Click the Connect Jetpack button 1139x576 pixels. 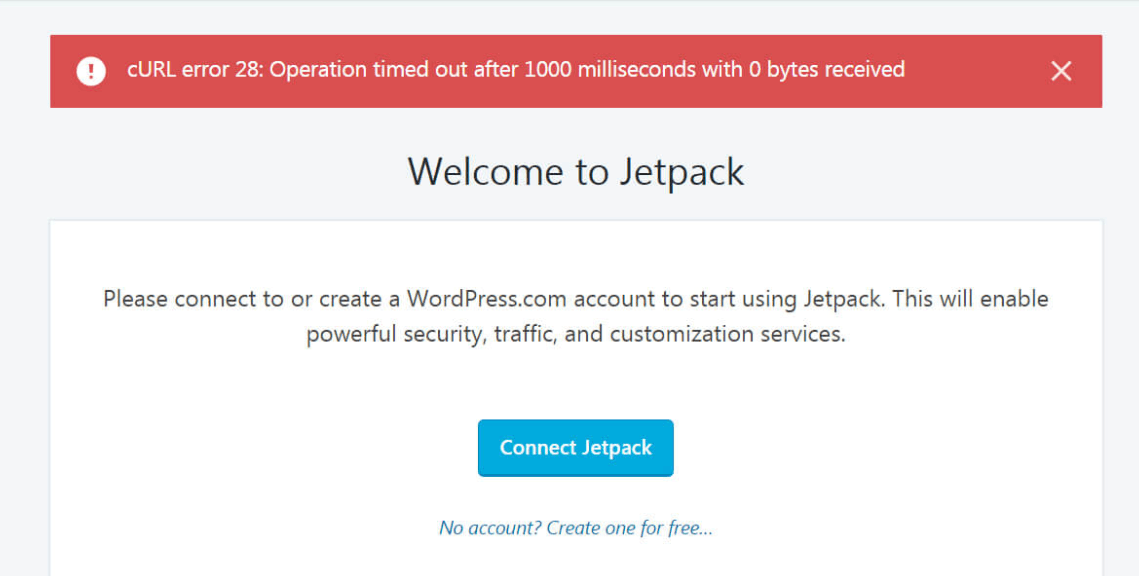pyautogui.click(x=576, y=448)
